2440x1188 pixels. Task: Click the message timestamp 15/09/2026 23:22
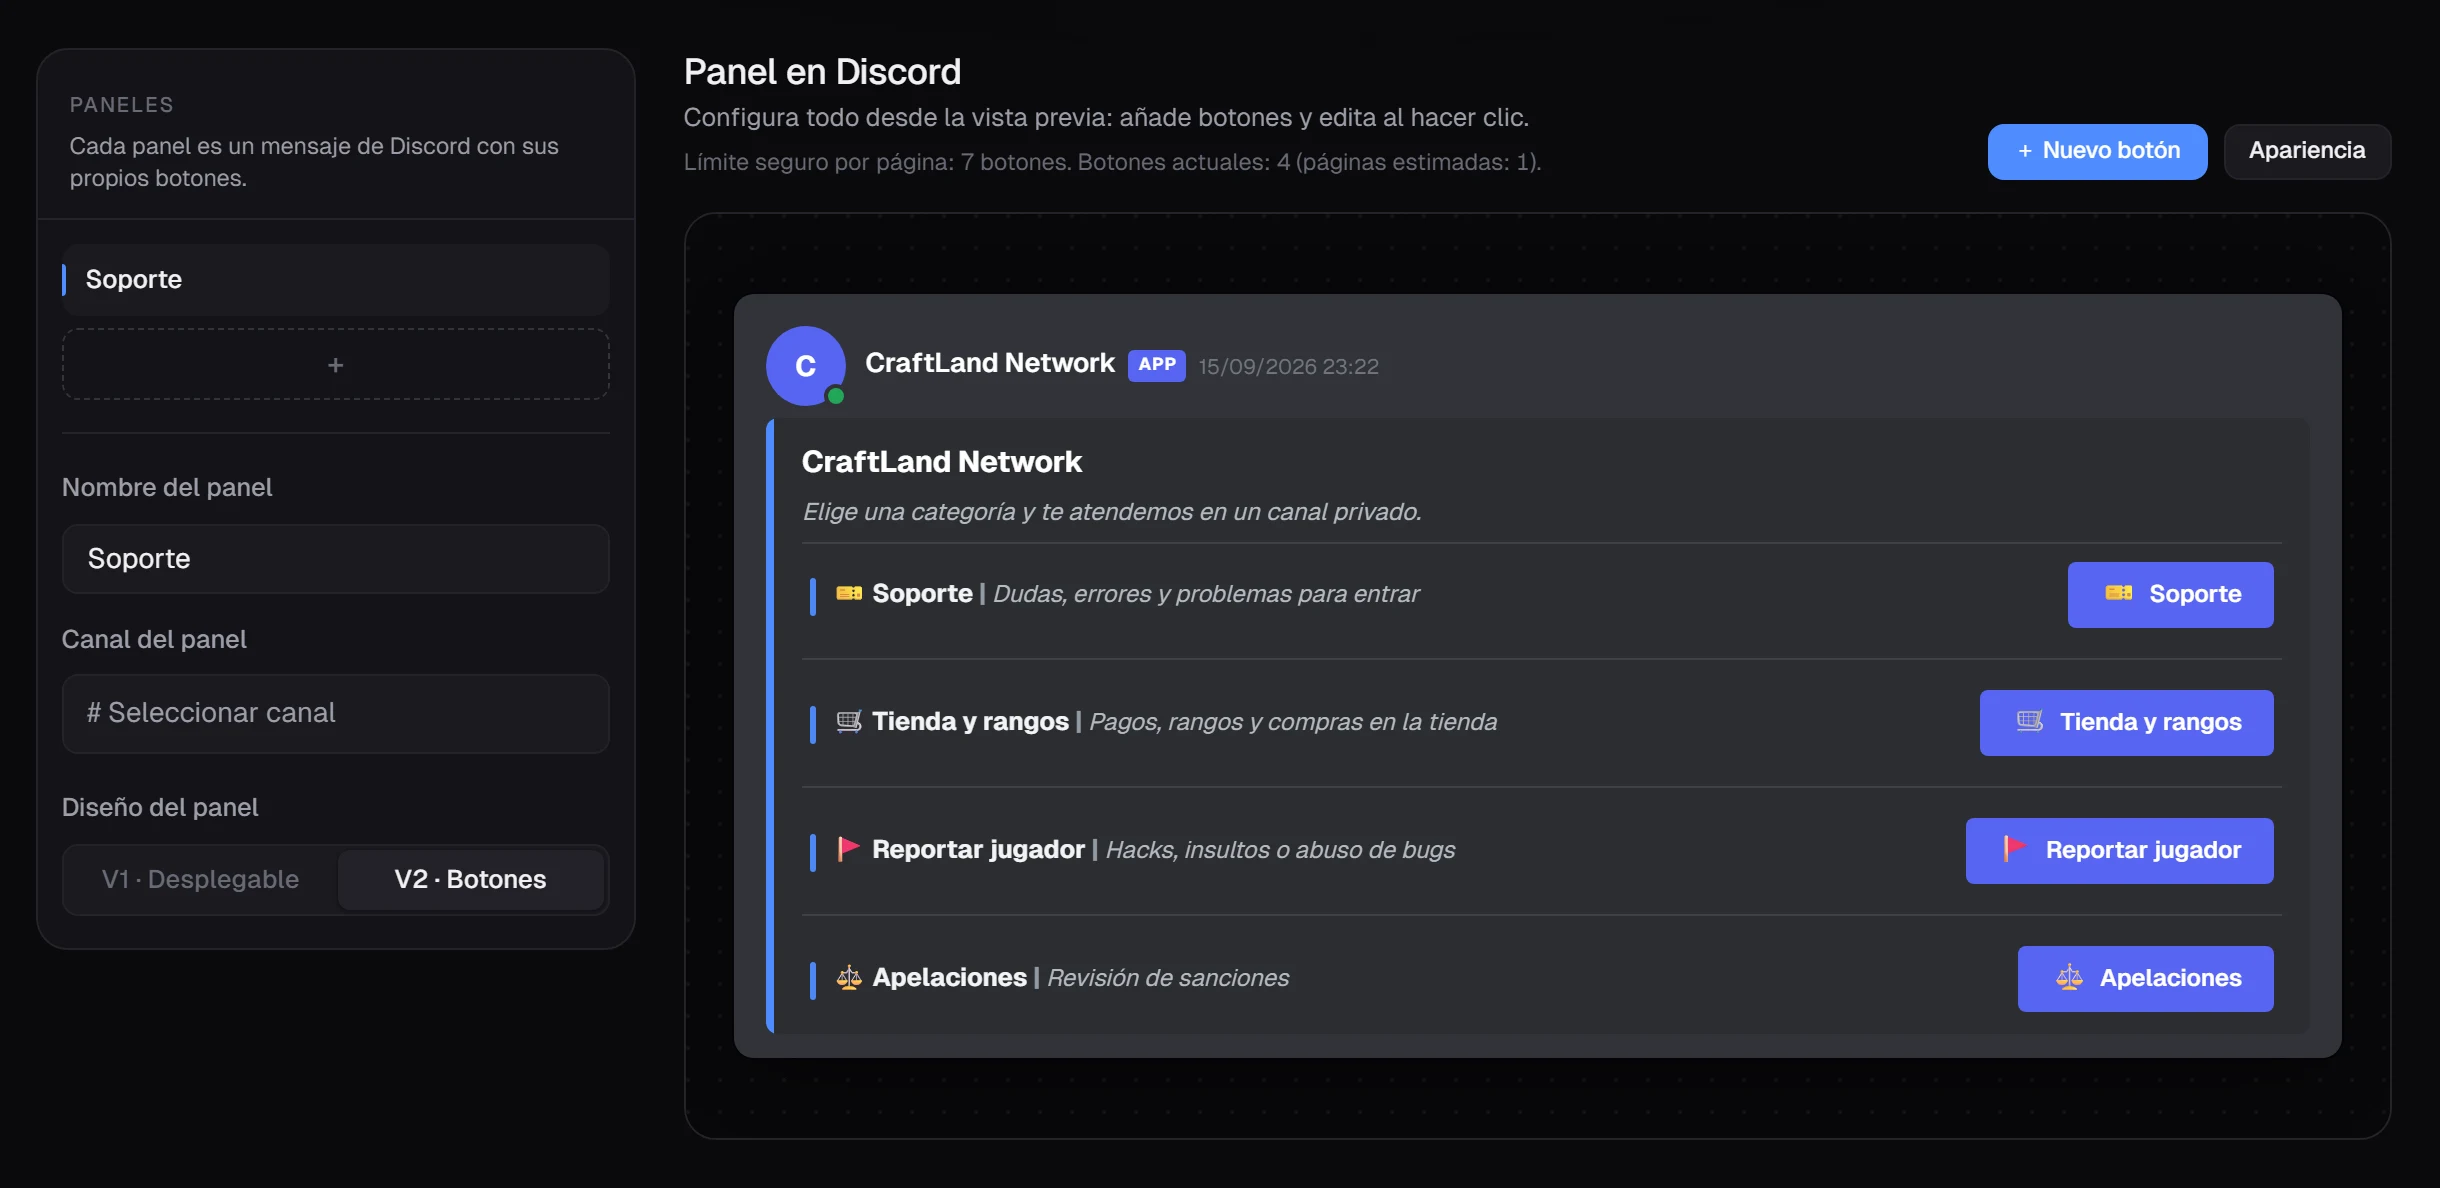pyautogui.click(x=1289, y=367)
